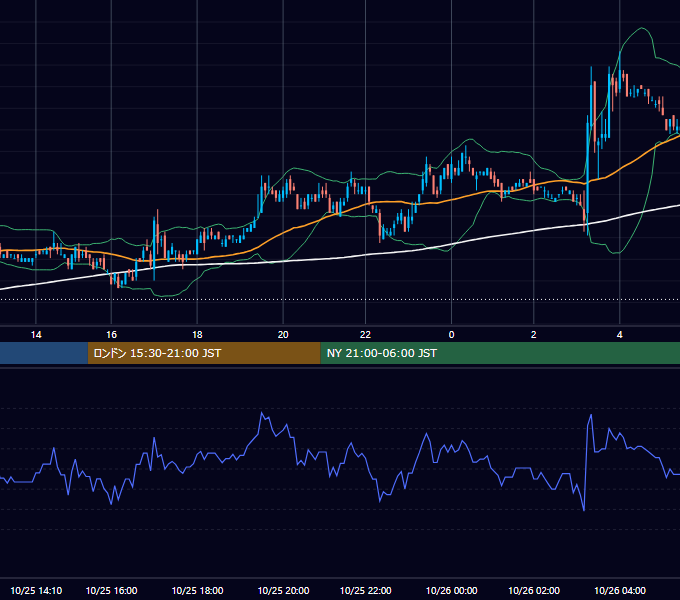Screen dimensions: 680x600
Task: Click the 16 hour axis label
Action: 111,335
